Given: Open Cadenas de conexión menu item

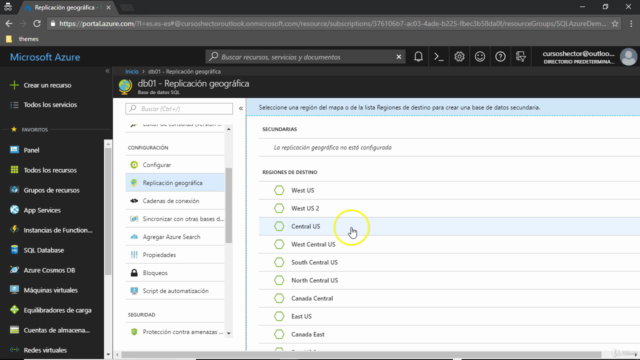Looking at the screenshot, I should (x=175, y=201).
